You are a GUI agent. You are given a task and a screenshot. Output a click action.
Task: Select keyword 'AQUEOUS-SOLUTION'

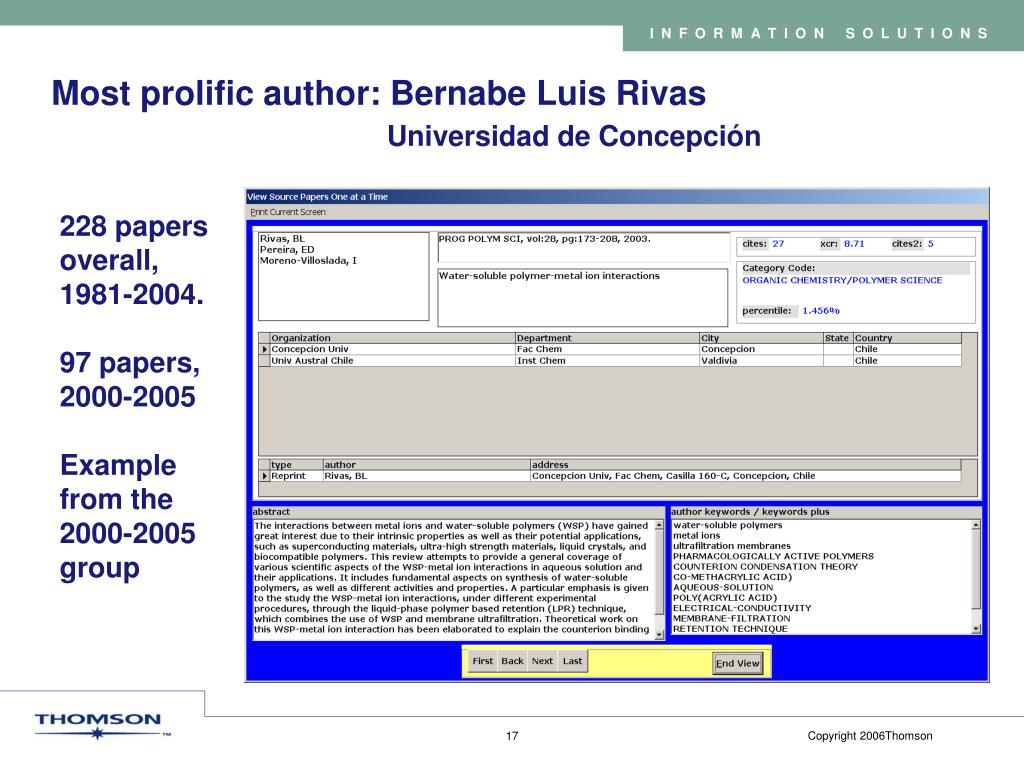point(723,587)
